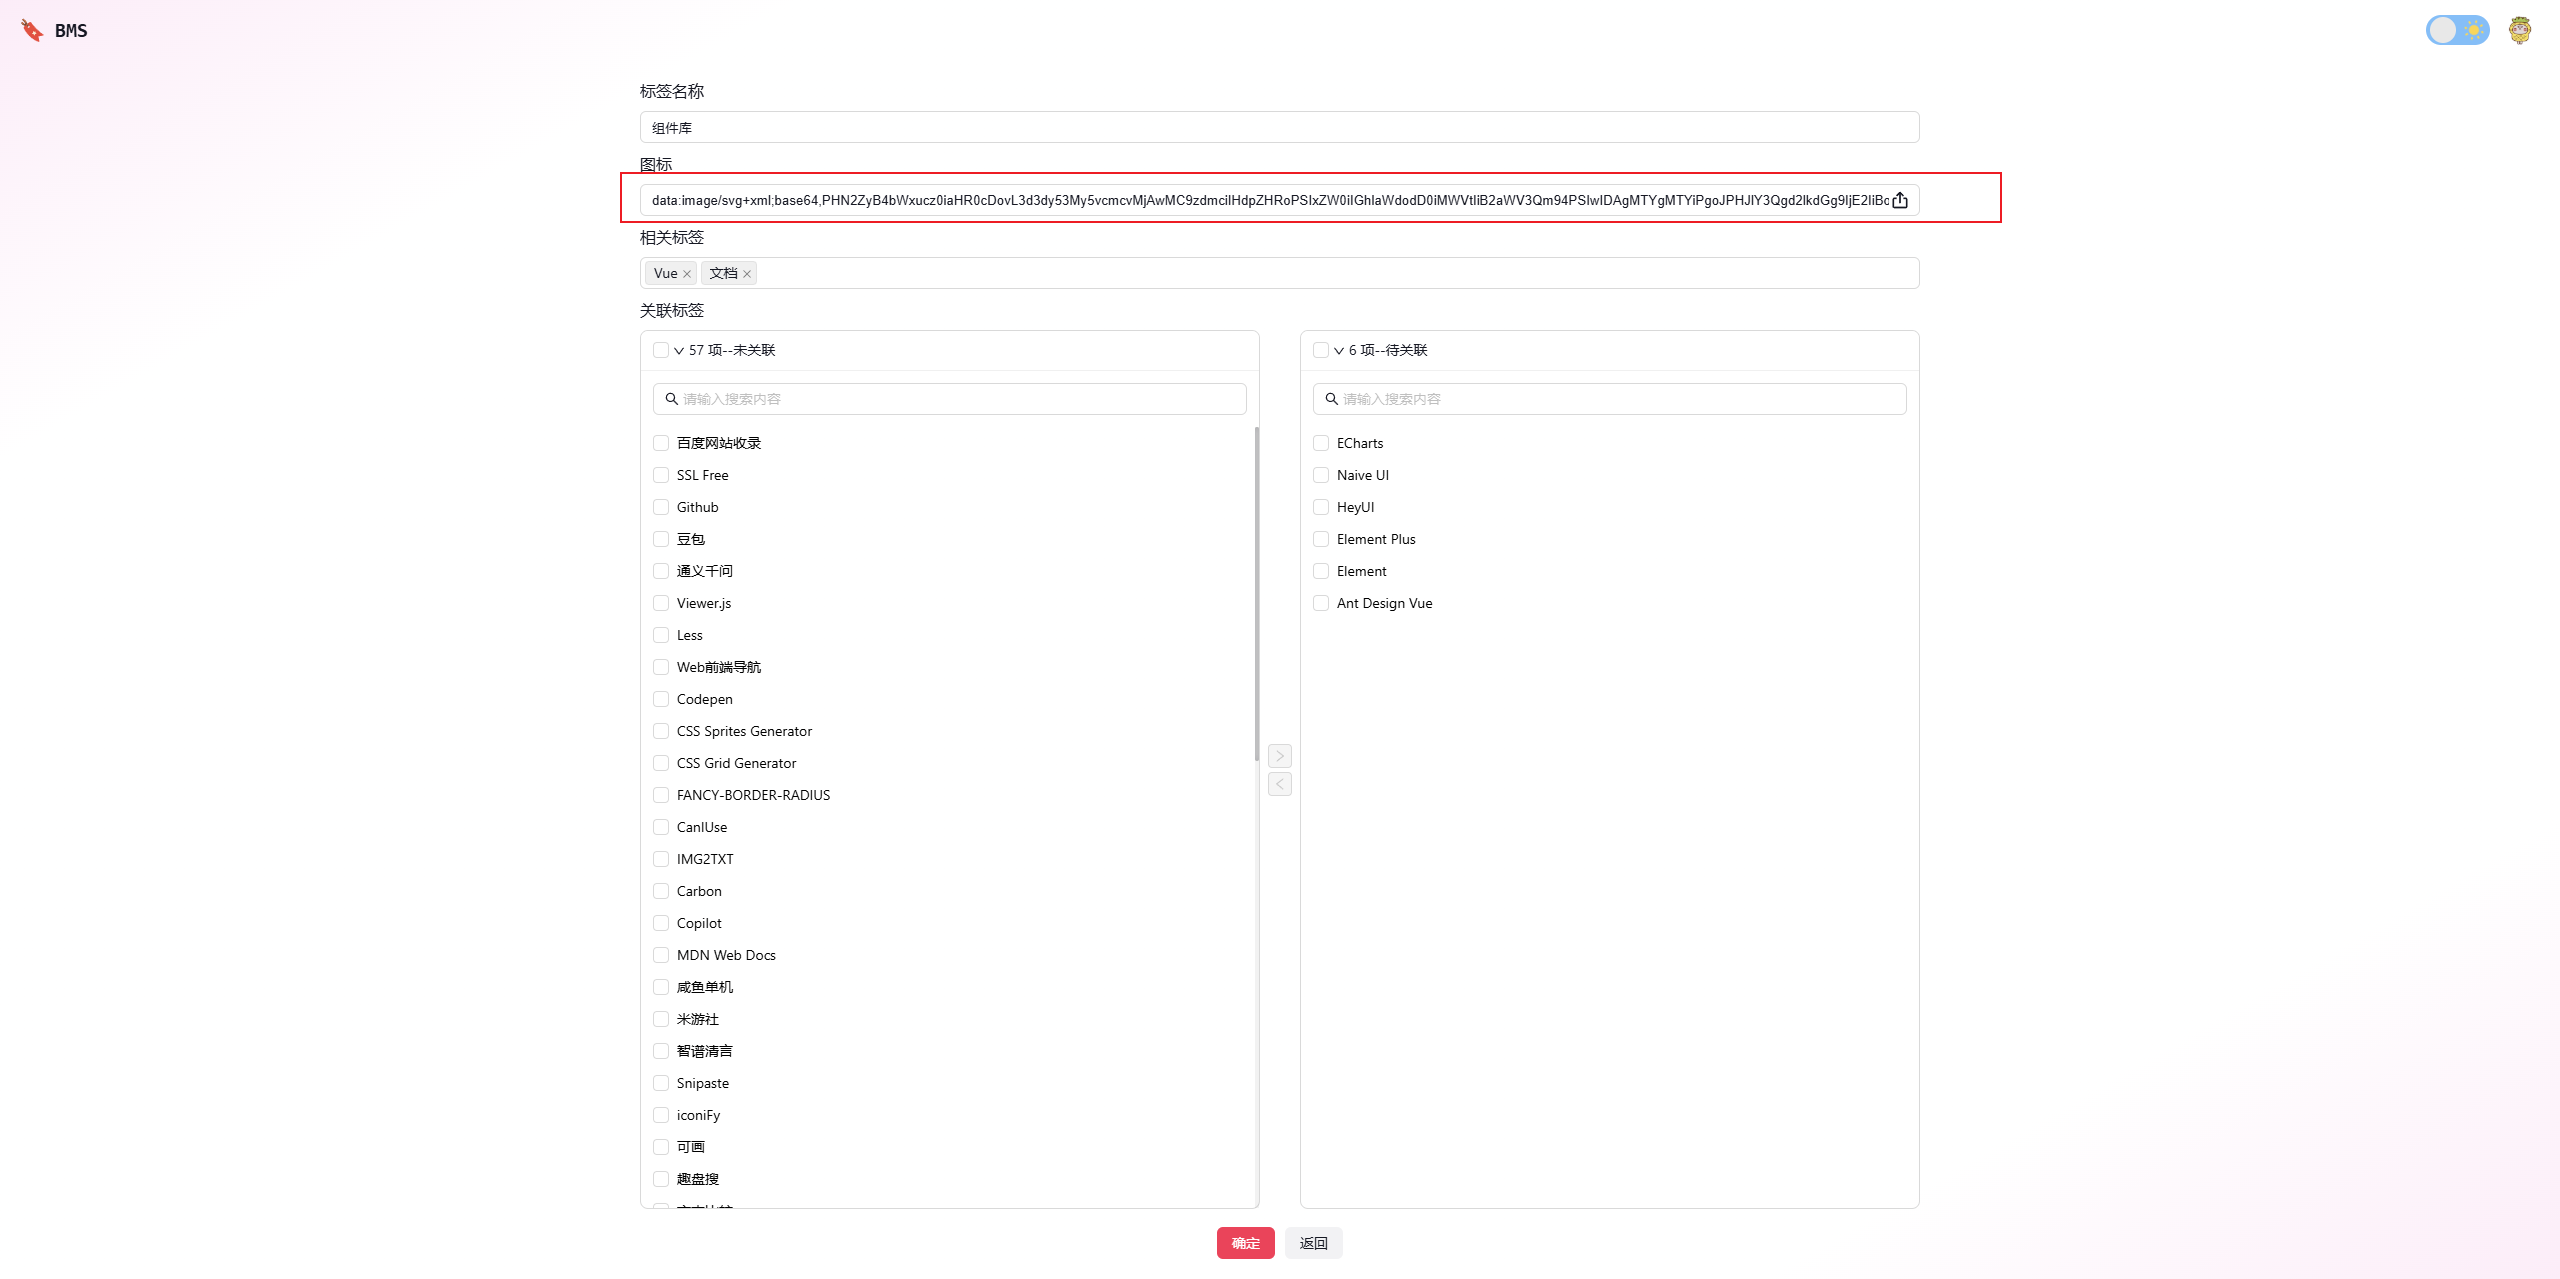
Task: Click search icon in 未关联 list
Action: [x=672, y=399]
